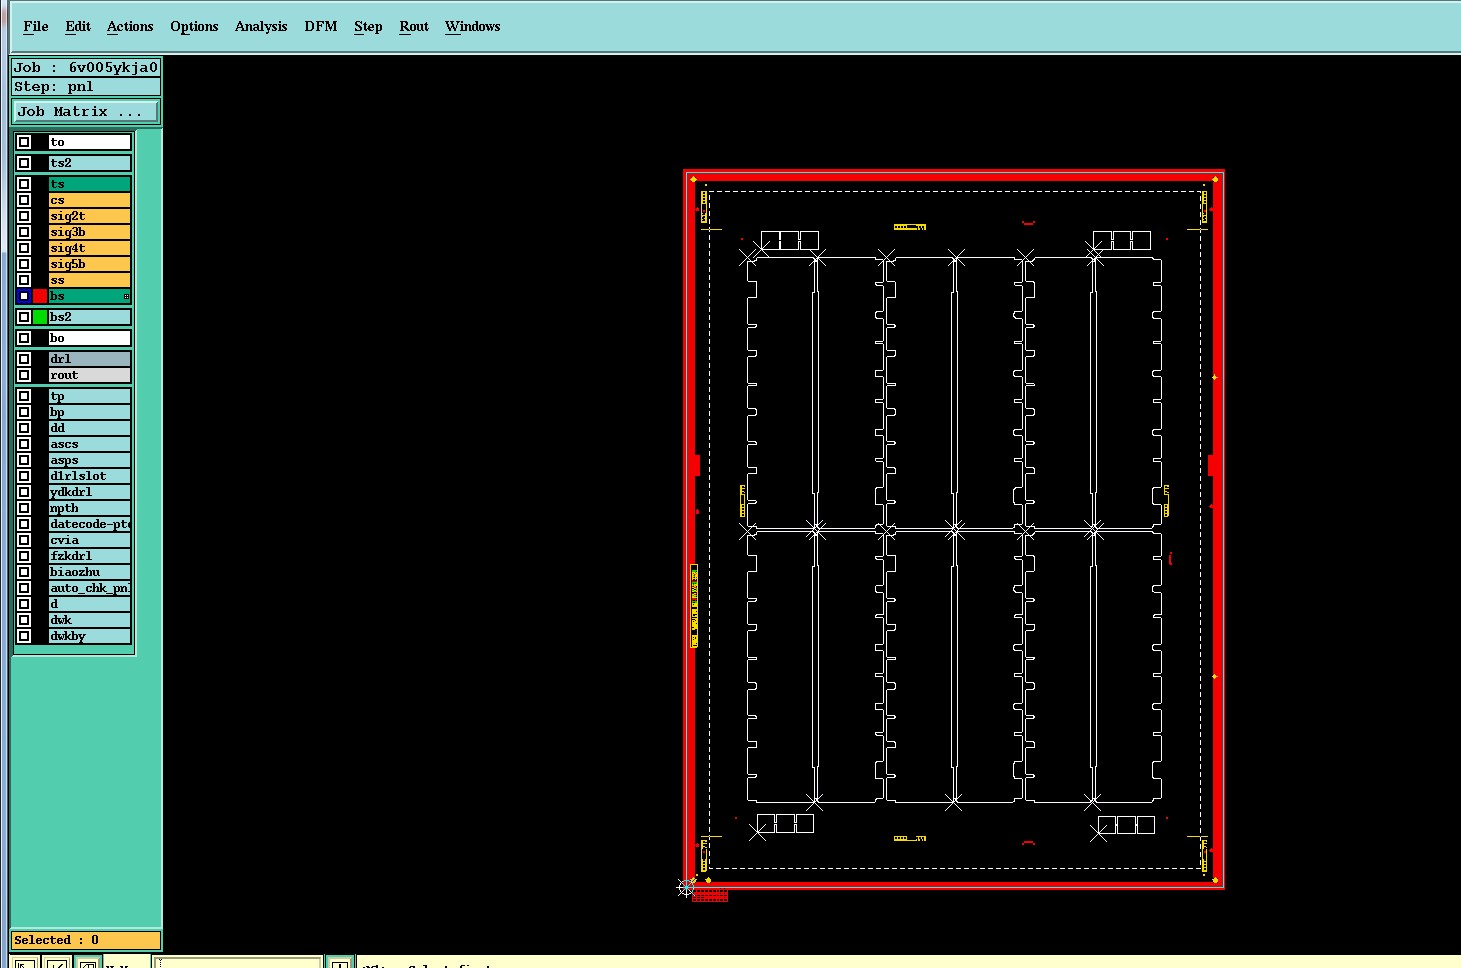Viewport: 1461px width, 968px height.
Task: Toggle the checkbox for layer sig3b
Action: (x=24, y=232)
